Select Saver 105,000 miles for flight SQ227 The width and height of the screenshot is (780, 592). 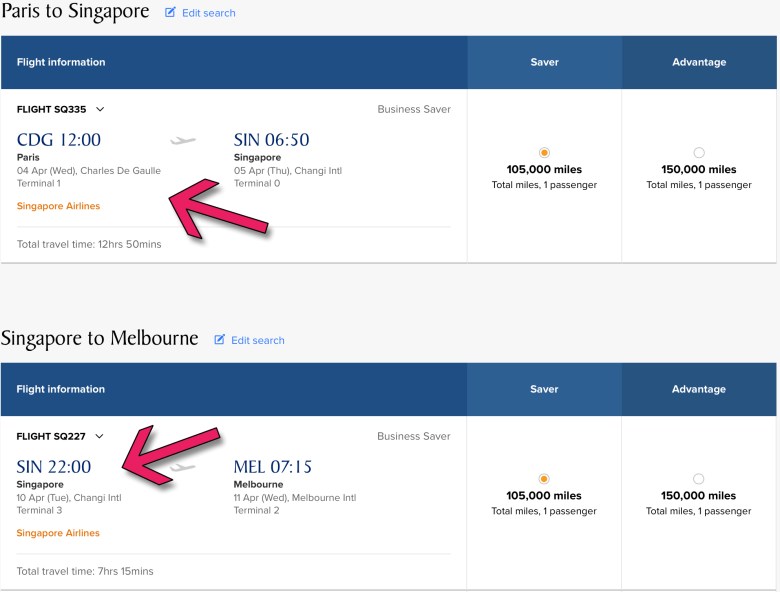click(x=544, y=479)
